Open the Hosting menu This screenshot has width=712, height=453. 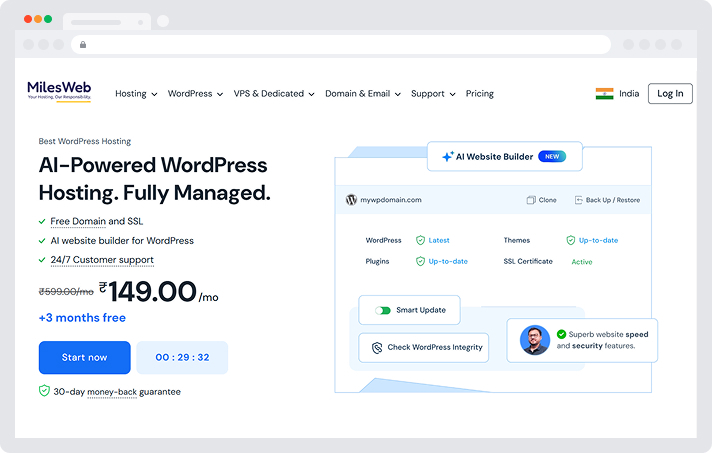click(x=136, y=94)
